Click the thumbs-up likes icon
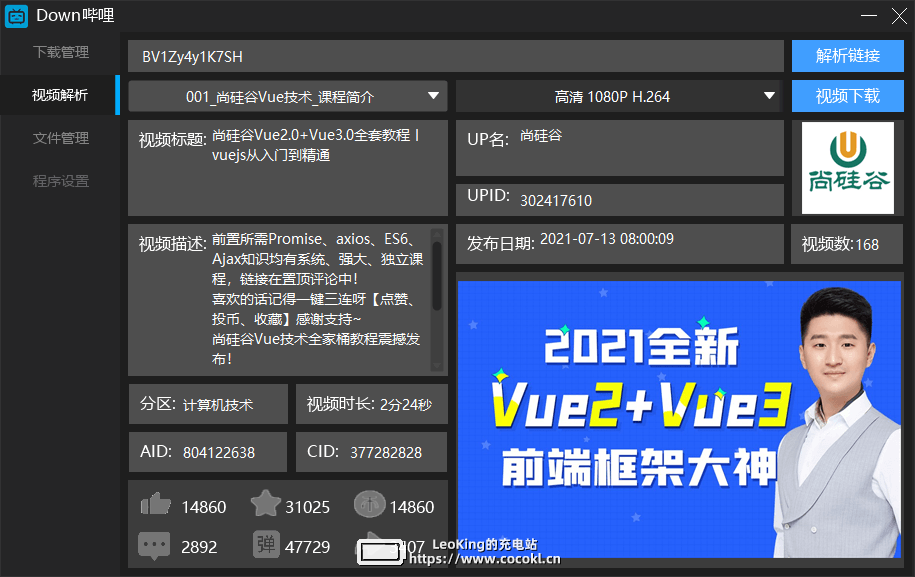Screen dimensions: 915x577 point(155,504)
